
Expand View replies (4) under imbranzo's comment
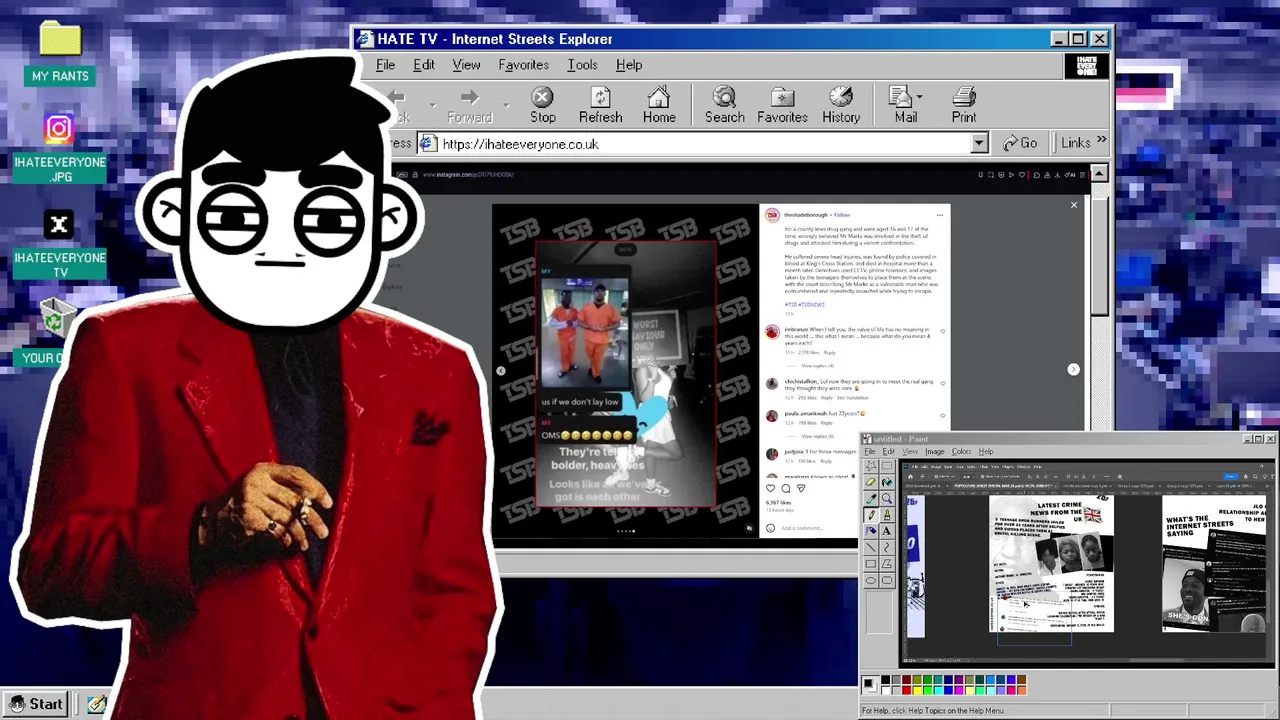point(818,366)
